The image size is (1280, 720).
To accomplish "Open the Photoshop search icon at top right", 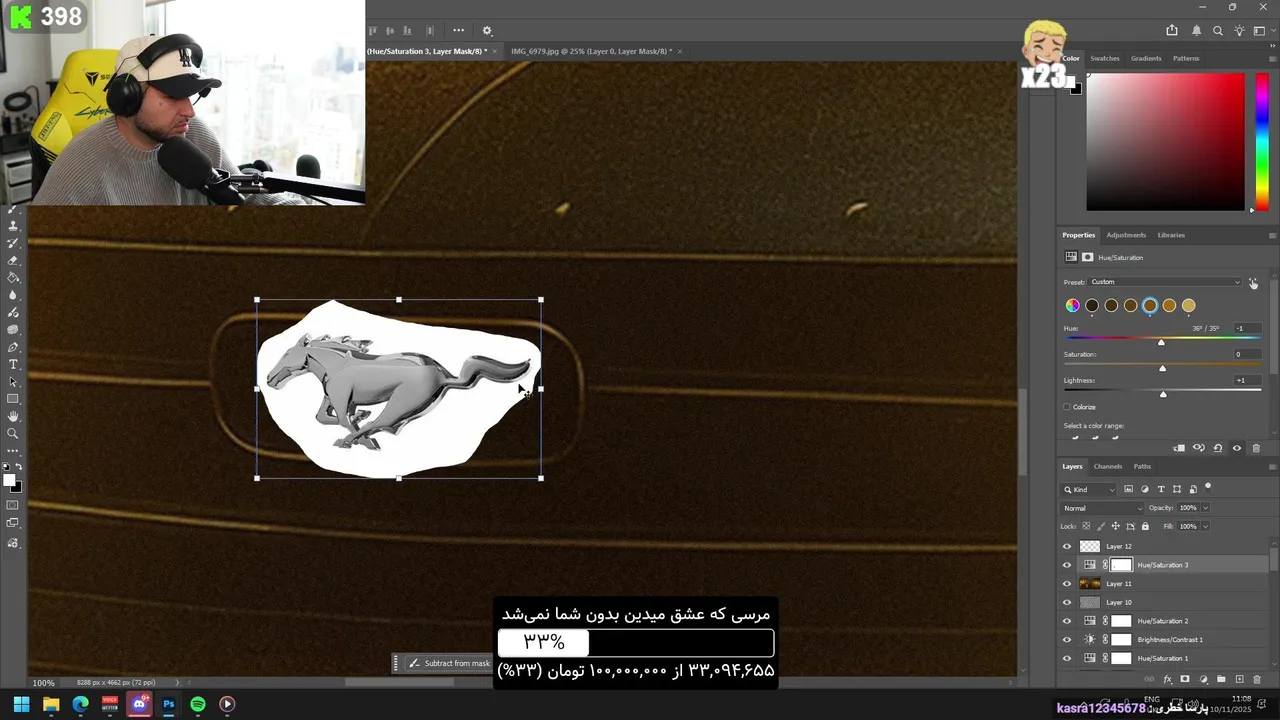I will click(1218, 31).
